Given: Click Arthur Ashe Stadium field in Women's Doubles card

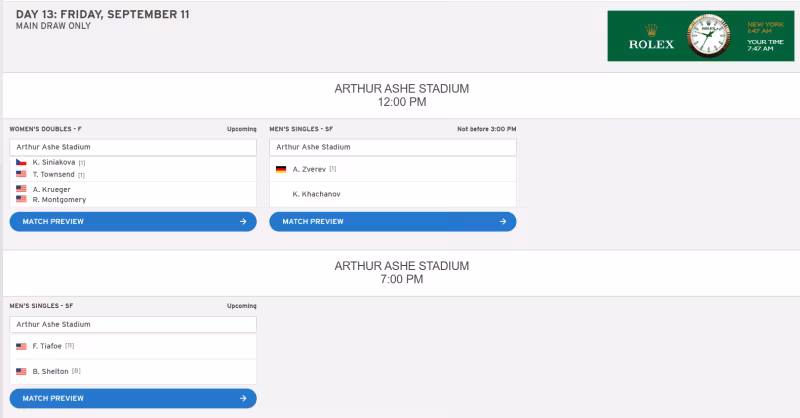Looking at the screenshot, I should pos(133,147).
